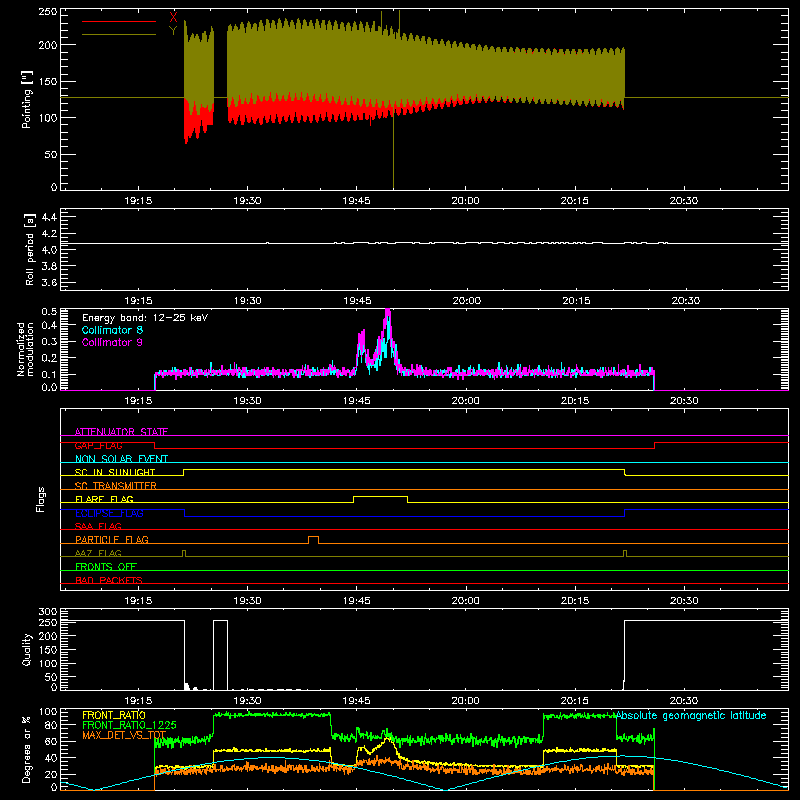Image resolution: width=800 pixels, height=800 pixels.
Task: Click the FLARE_FLAG label
Action: pos(104,499)
